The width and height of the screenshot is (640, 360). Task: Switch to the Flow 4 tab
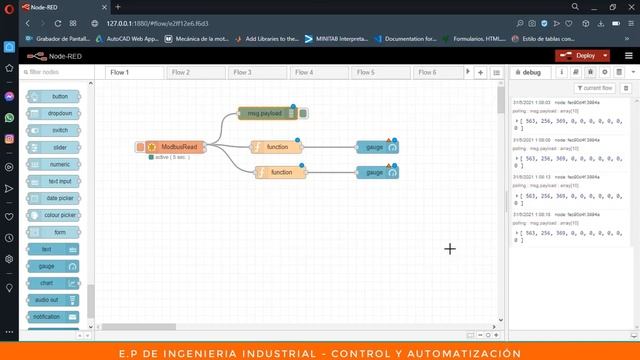click(319, 72)
